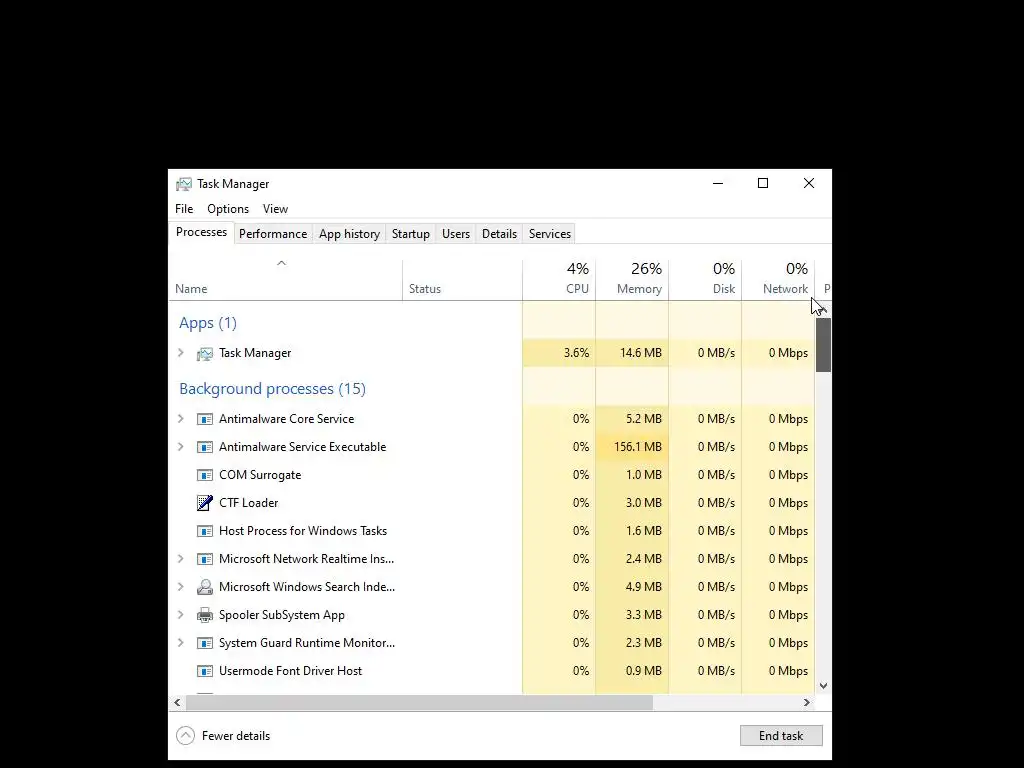Click the Task Manager app row icon
Screen dimensions: 1024x768
click(x=204, y=353)
